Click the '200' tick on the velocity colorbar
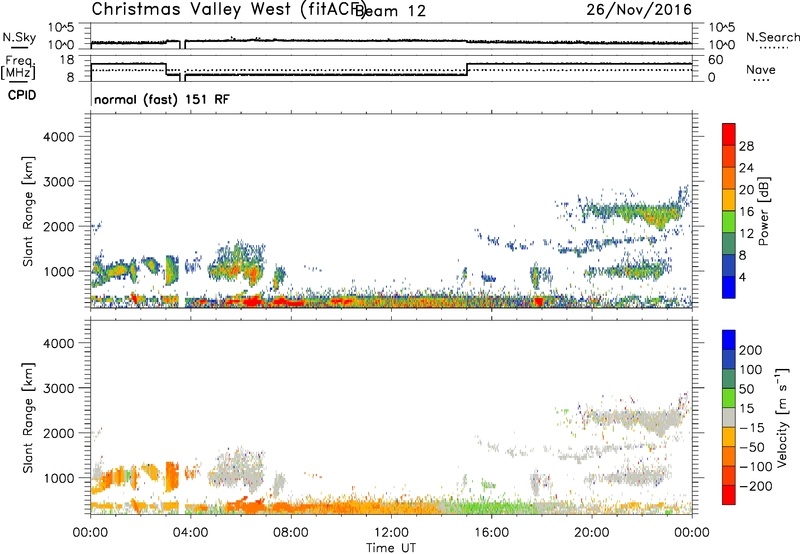Image resolution: width=800 pixels, height=554 pixels. [x=751, y=350]
